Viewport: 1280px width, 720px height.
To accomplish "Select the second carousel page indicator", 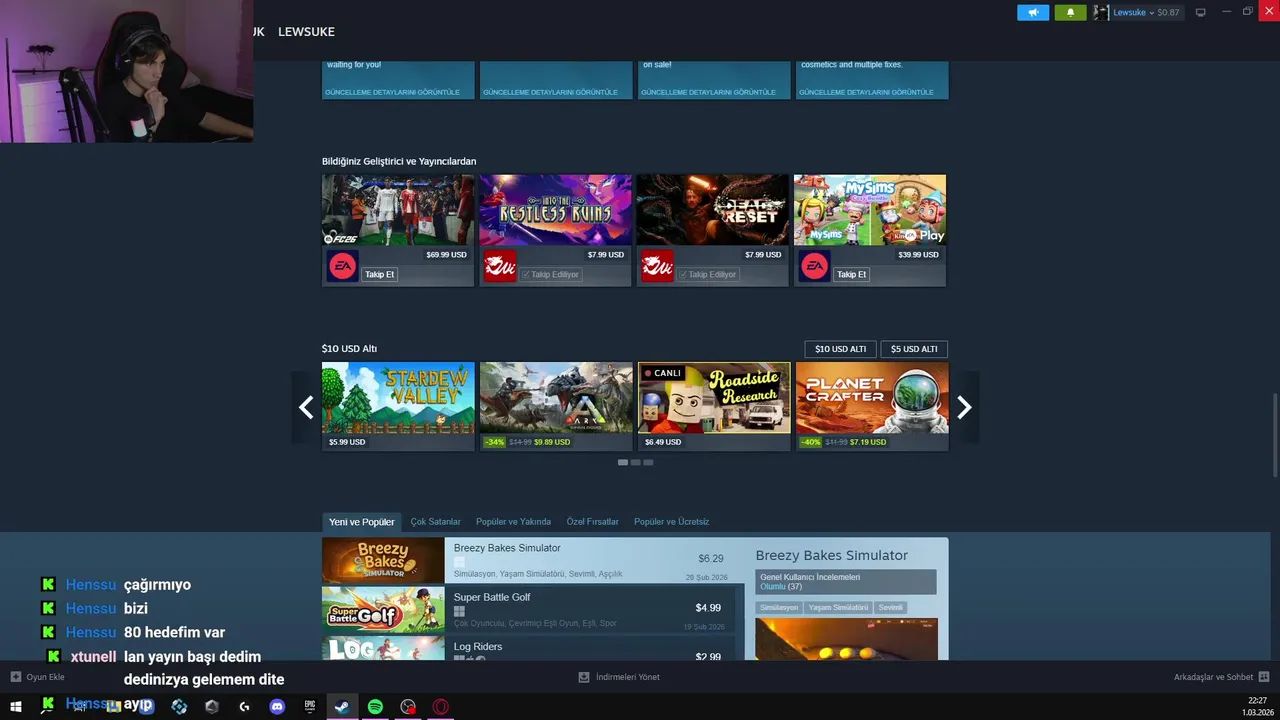I will click(635, 462).
